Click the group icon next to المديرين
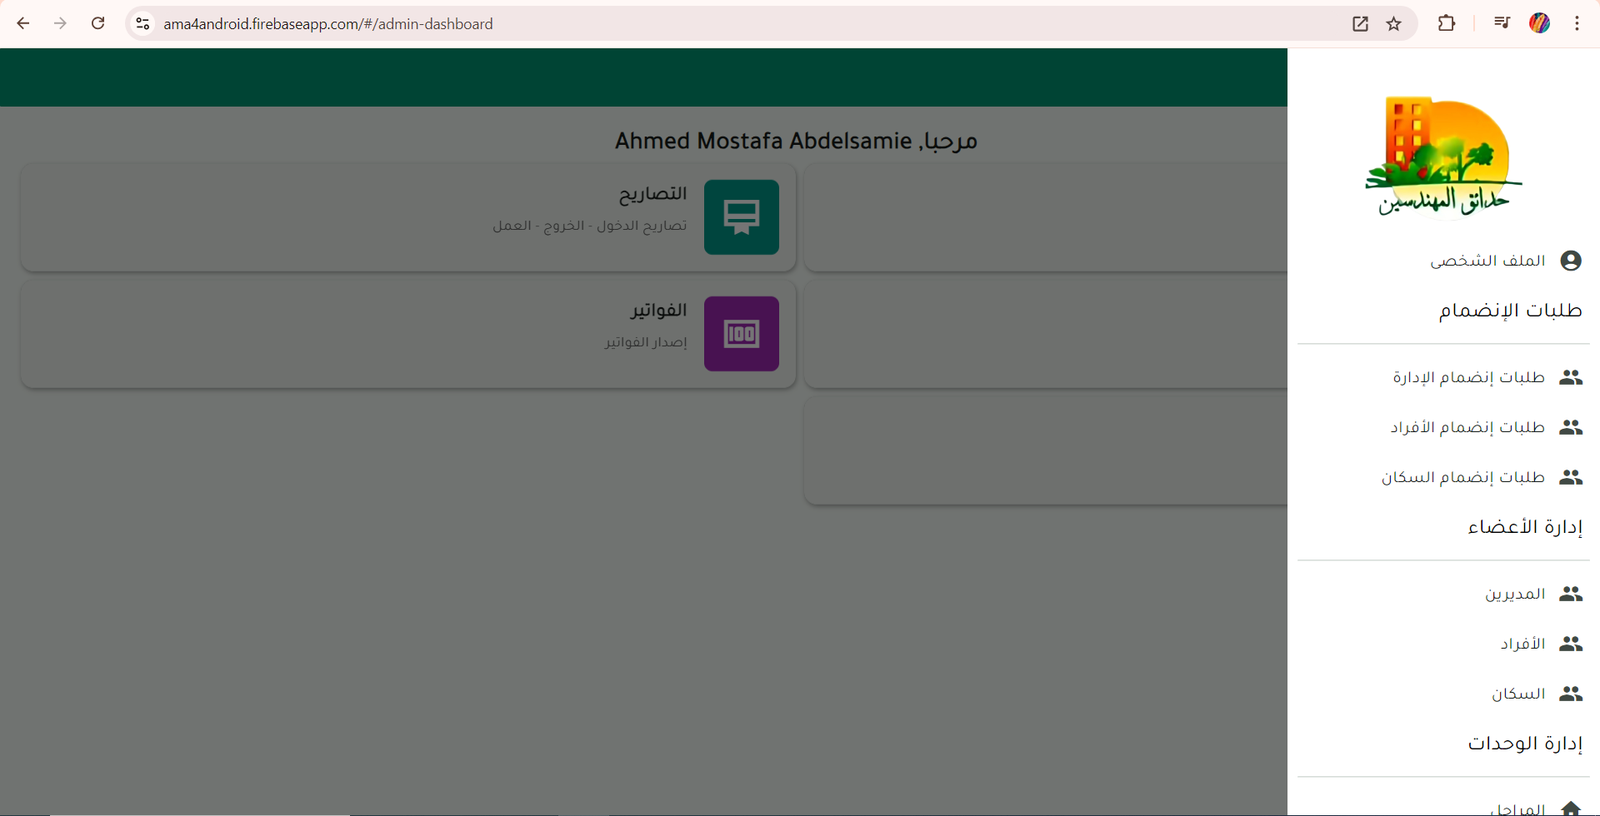Viewport: 1600px width, 816px height. [1571, 594]
